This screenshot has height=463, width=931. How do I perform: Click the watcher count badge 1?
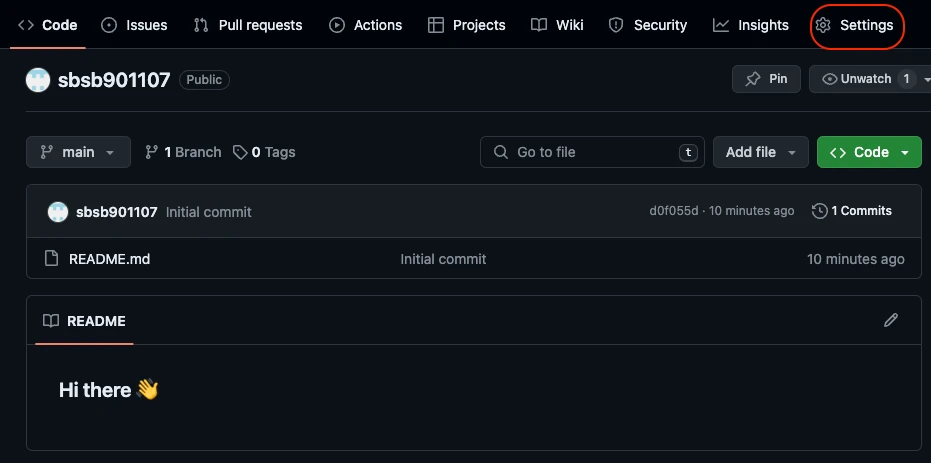pos(906,79)
